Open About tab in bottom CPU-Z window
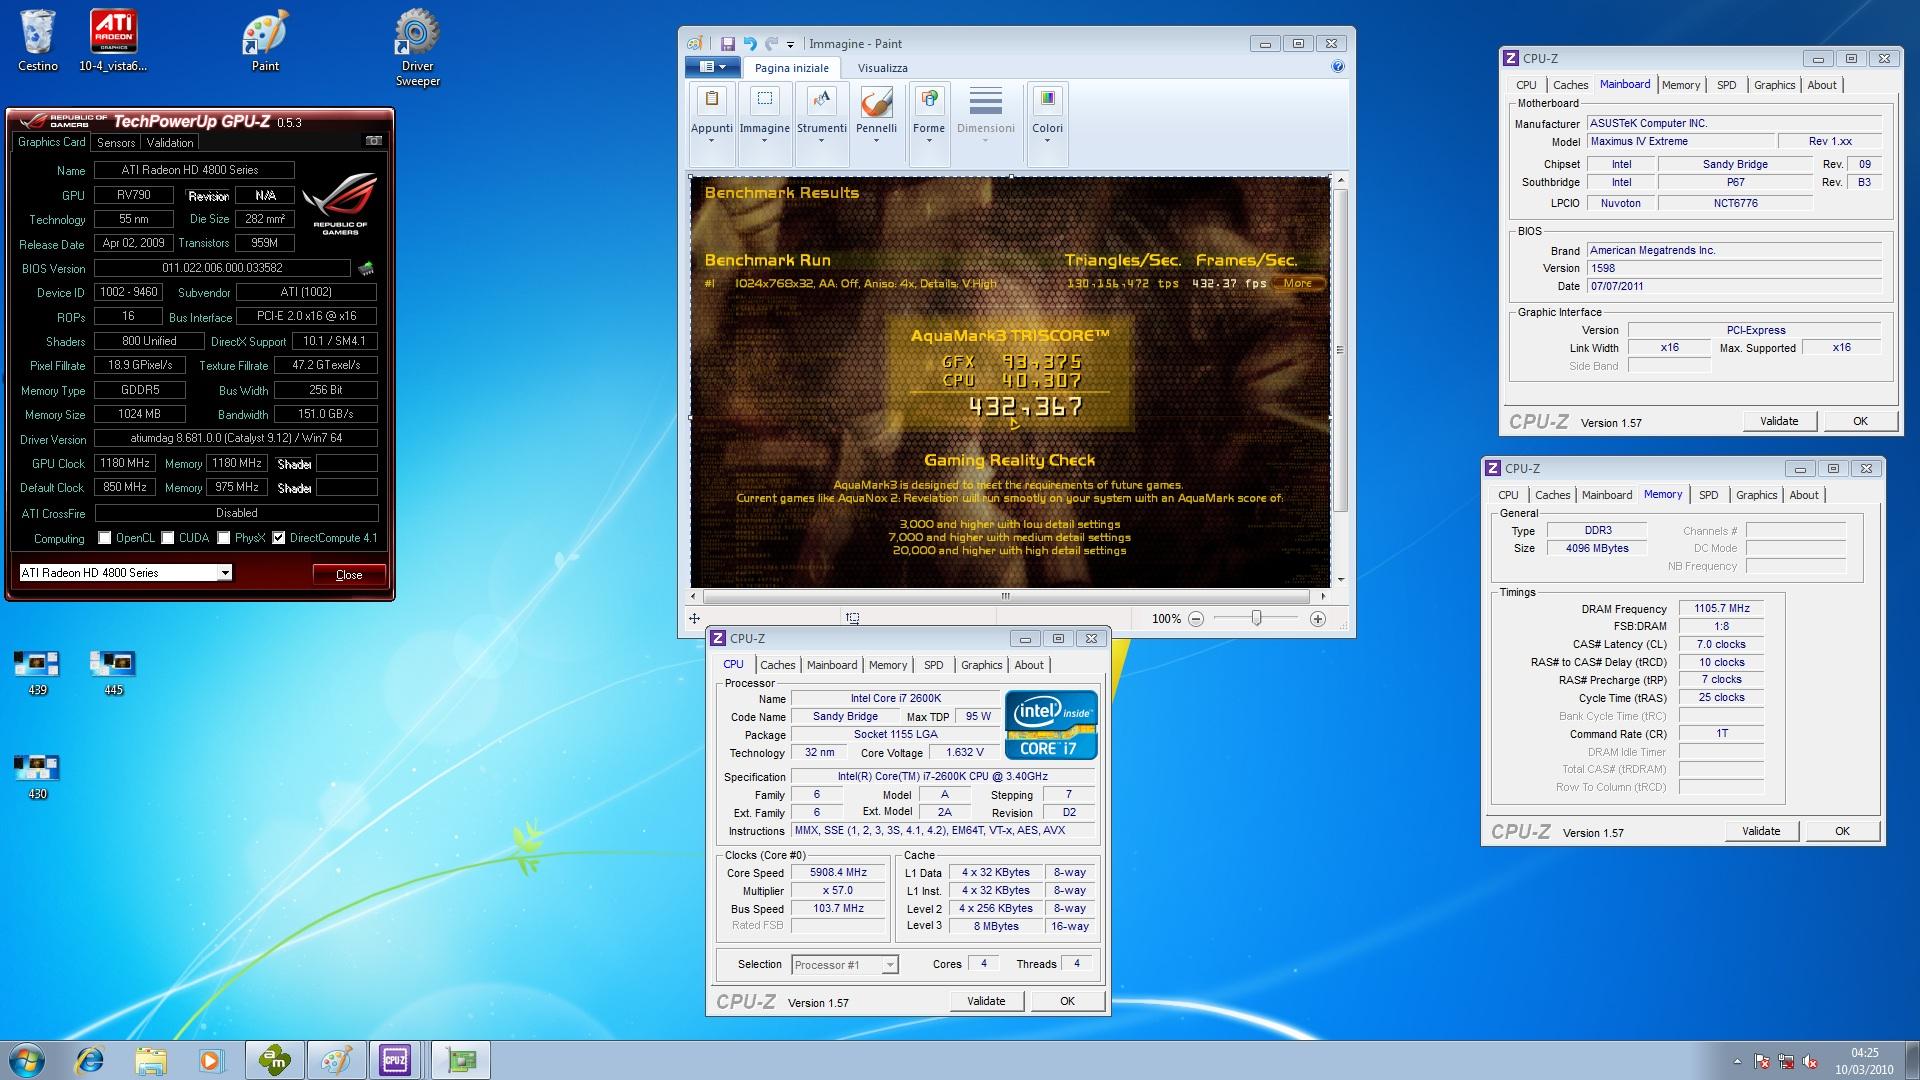Viewport: 1920px width, 1080px height. pos(1029,665)
